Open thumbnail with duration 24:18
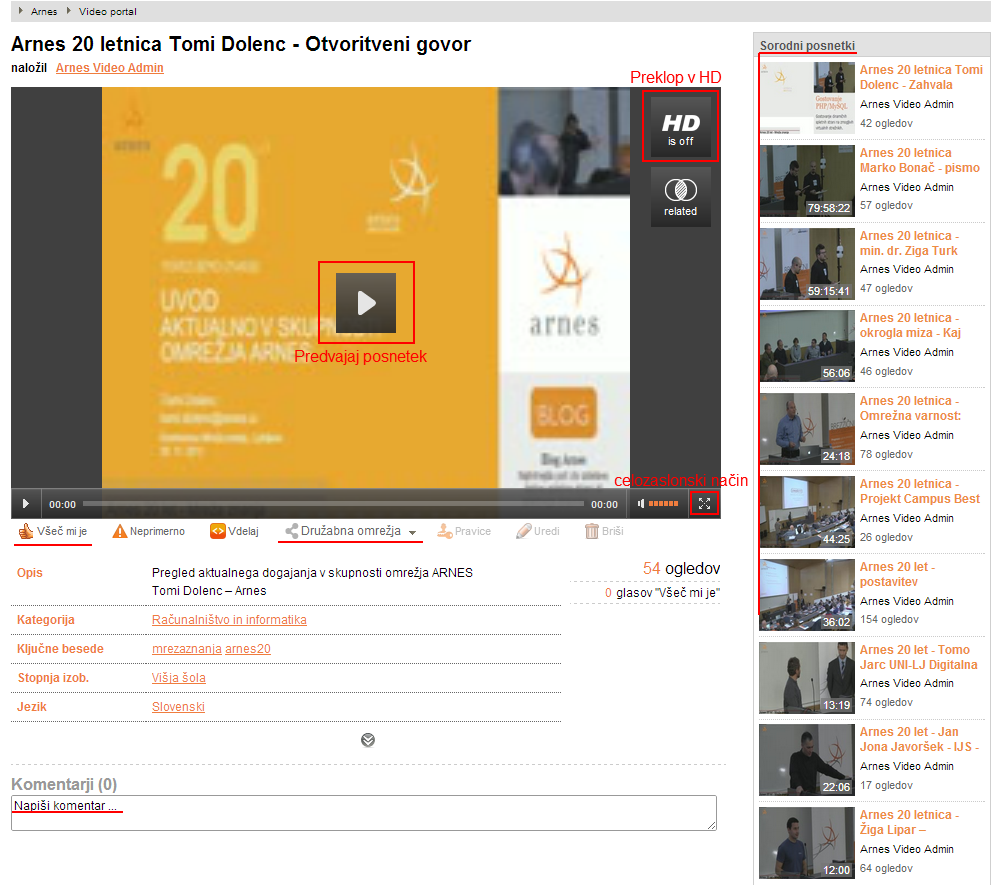Image resolution: width=1000 pixels, height=885 pixels. click(x=807, y=428)
